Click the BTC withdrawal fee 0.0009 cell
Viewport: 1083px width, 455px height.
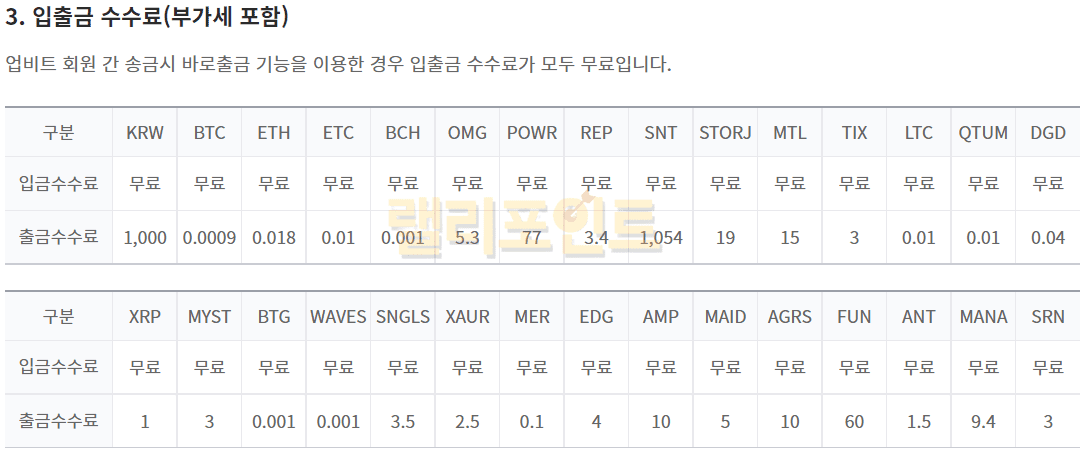[x=209, y=238]
